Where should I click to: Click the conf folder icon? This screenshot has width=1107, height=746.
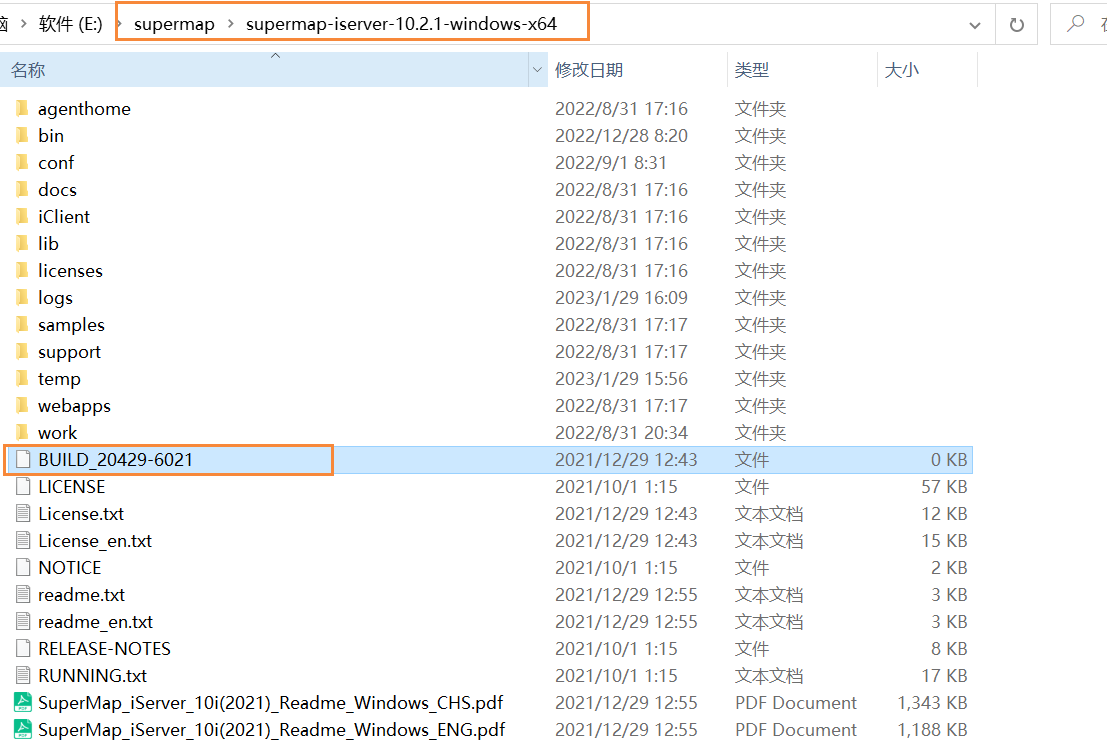click(23, 162)
